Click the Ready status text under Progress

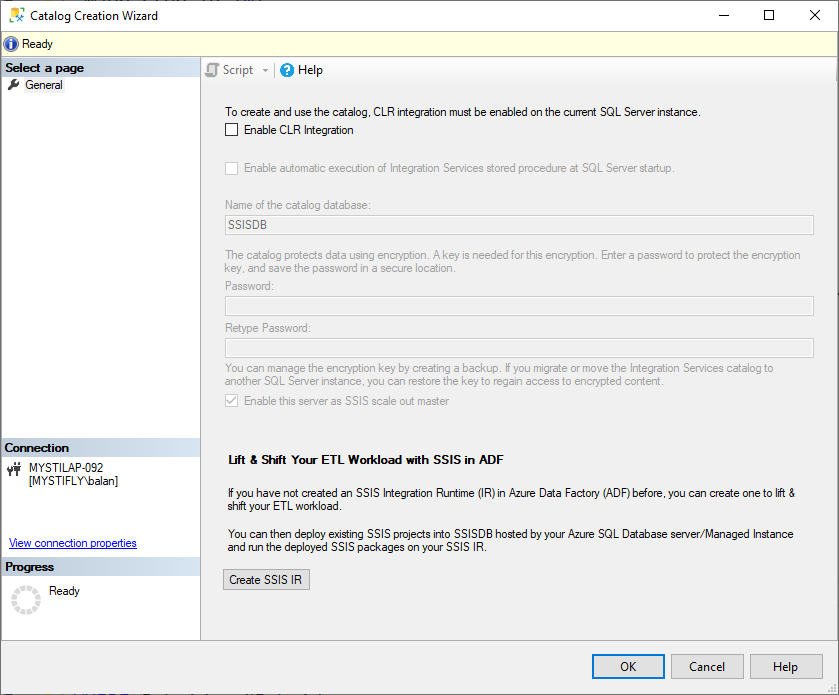click(x=64, y=591)
